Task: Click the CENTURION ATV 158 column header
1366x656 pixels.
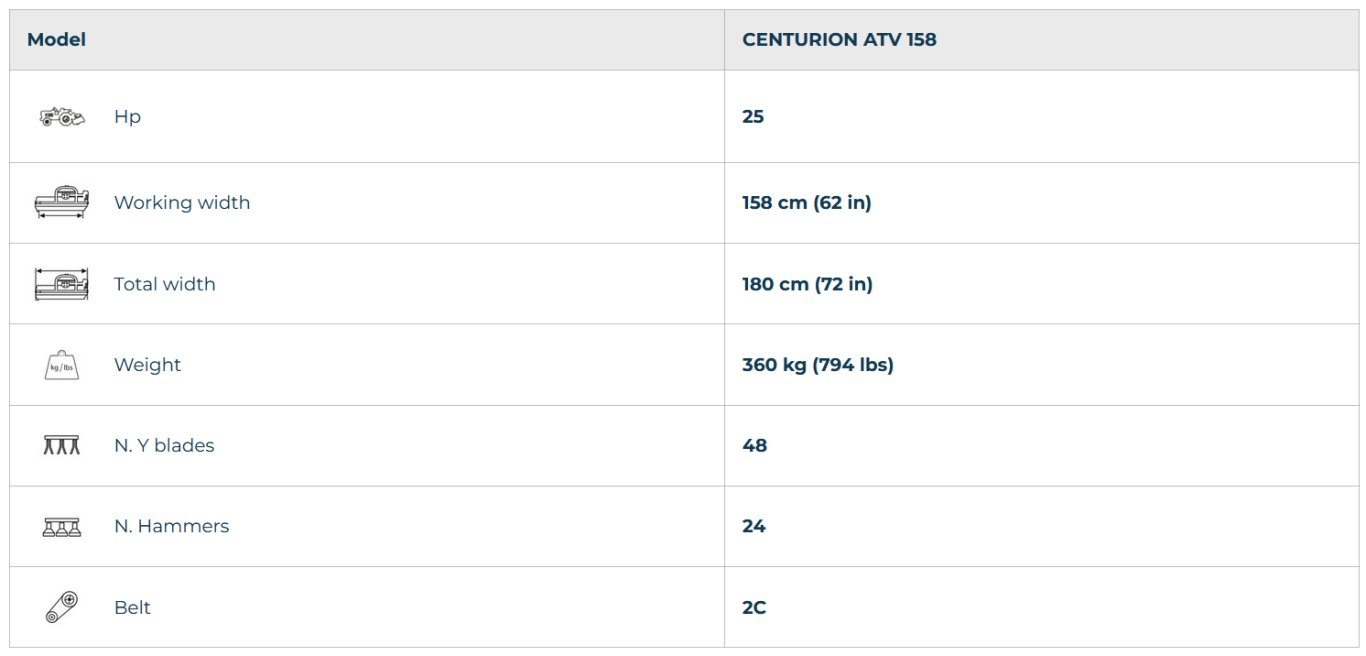Action: [839, 40]
